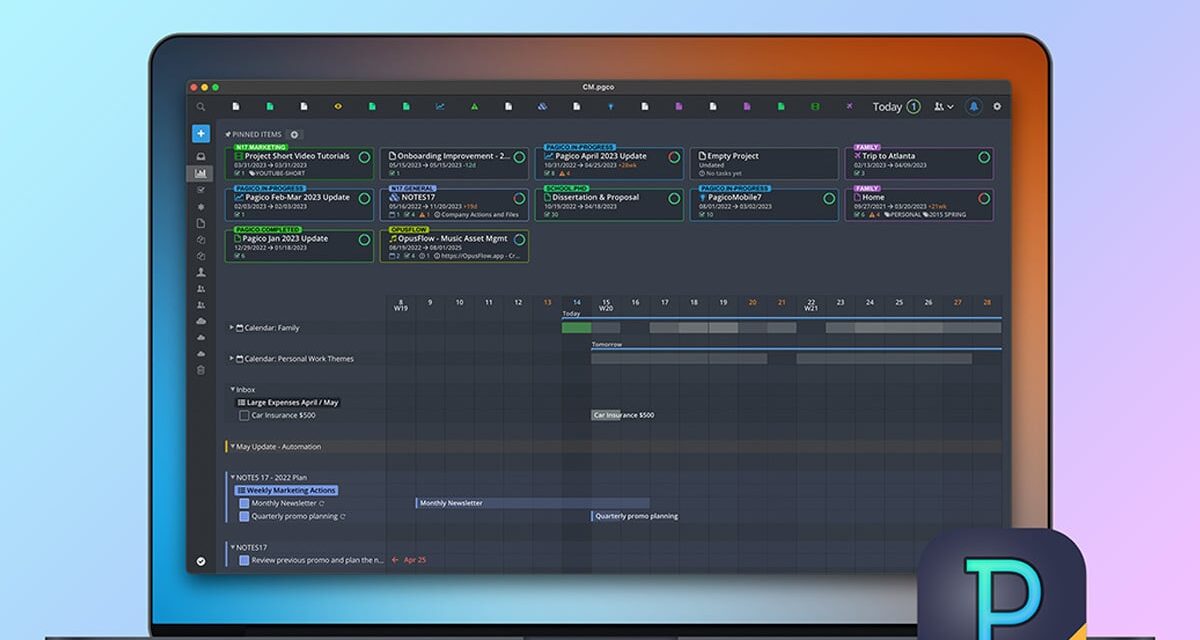This screenshot has width=1200, height=640.
Task: Collapse NOTES 17 - 2022 Plan section
Action: tap(233, 478)
